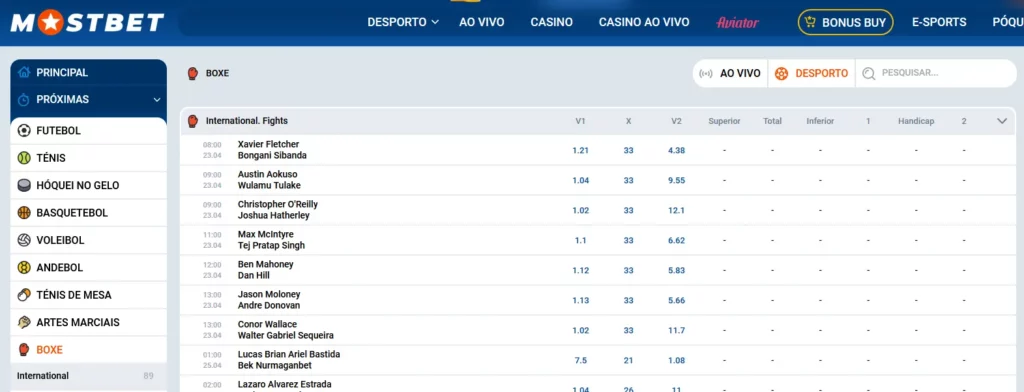Click the live broadcast icon beside Ao Vivo
Viewport: 1024px width, 392px height.
pos(706,74)
